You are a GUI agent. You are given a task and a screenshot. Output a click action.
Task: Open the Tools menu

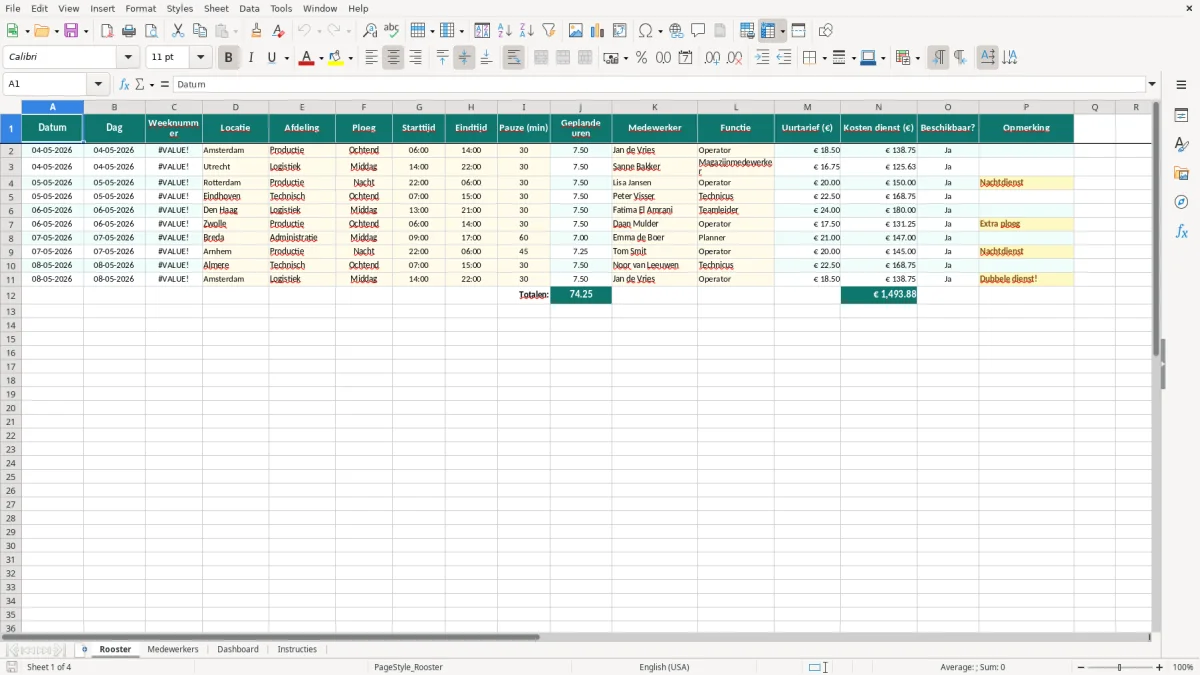281,8
